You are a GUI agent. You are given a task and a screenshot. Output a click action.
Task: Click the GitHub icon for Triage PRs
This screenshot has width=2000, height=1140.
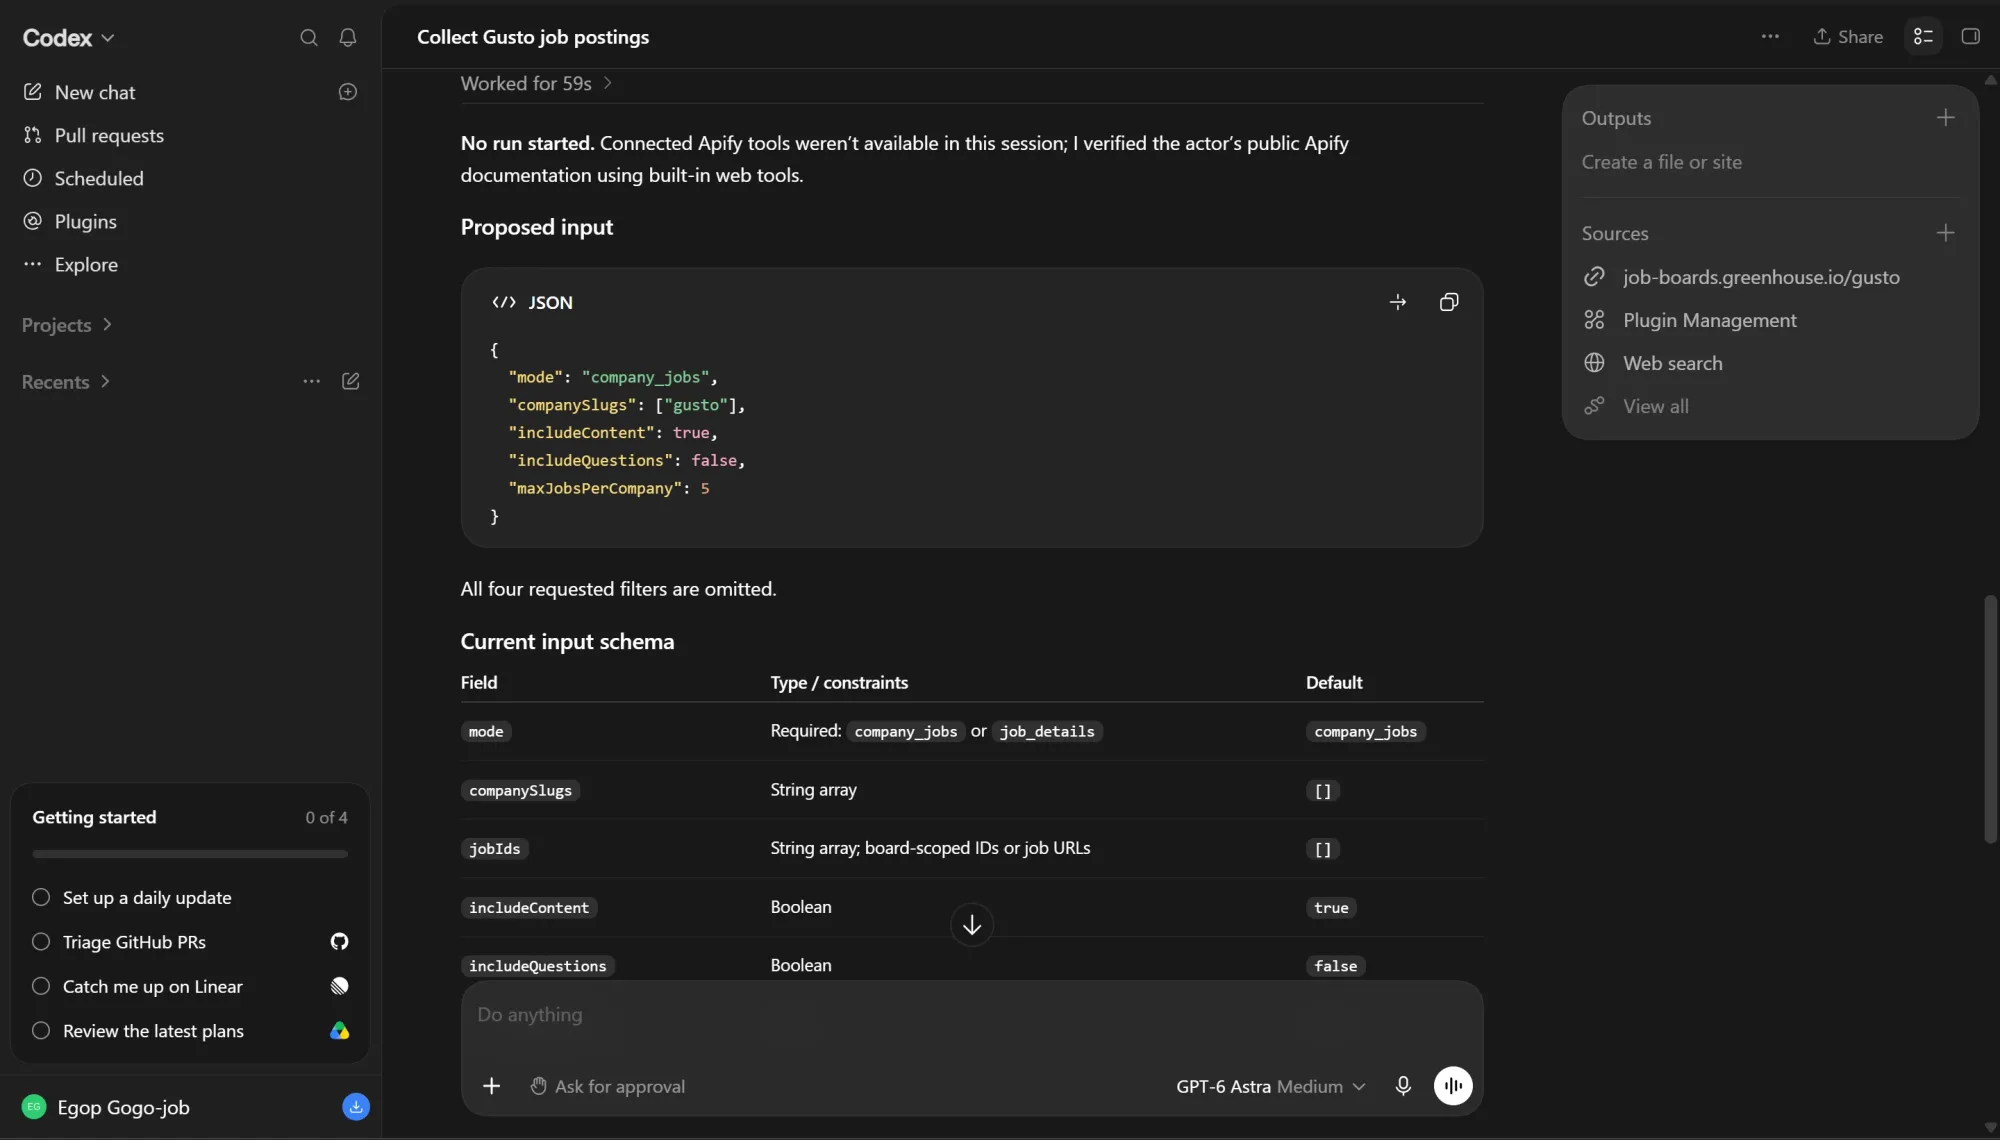point(340,942)
